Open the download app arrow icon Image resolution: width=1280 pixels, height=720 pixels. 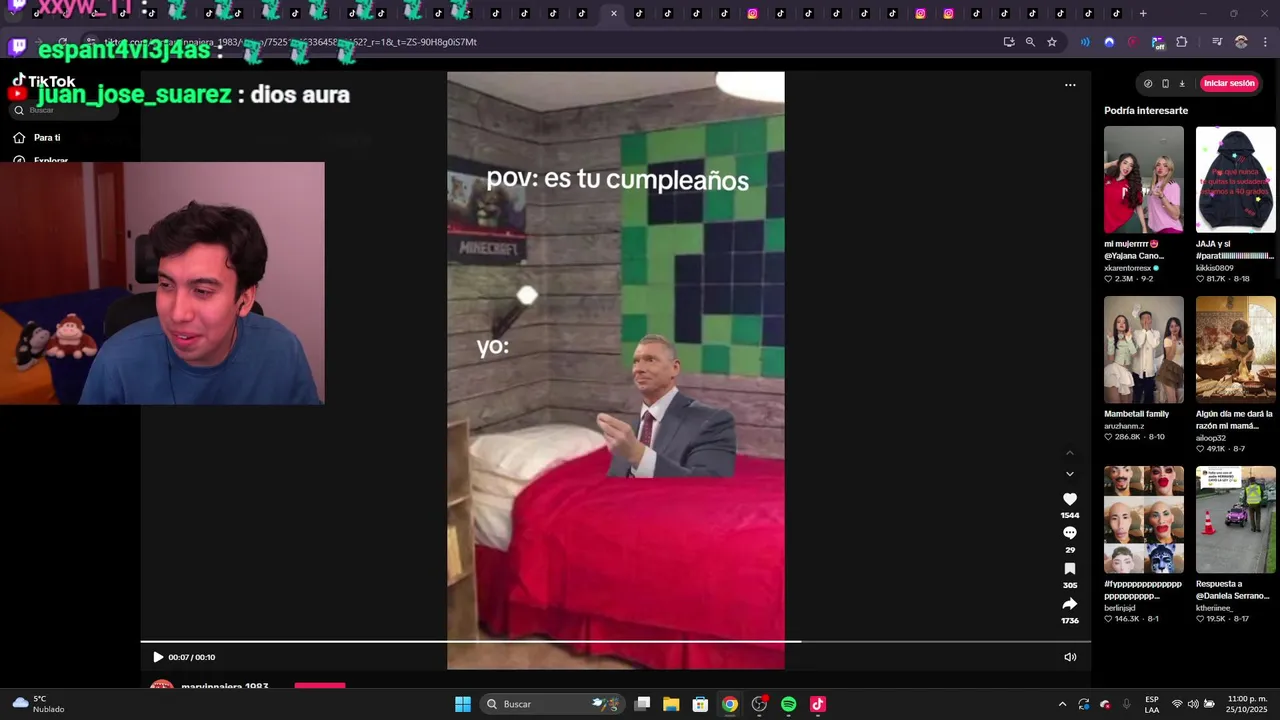[x=1181, y=84]
